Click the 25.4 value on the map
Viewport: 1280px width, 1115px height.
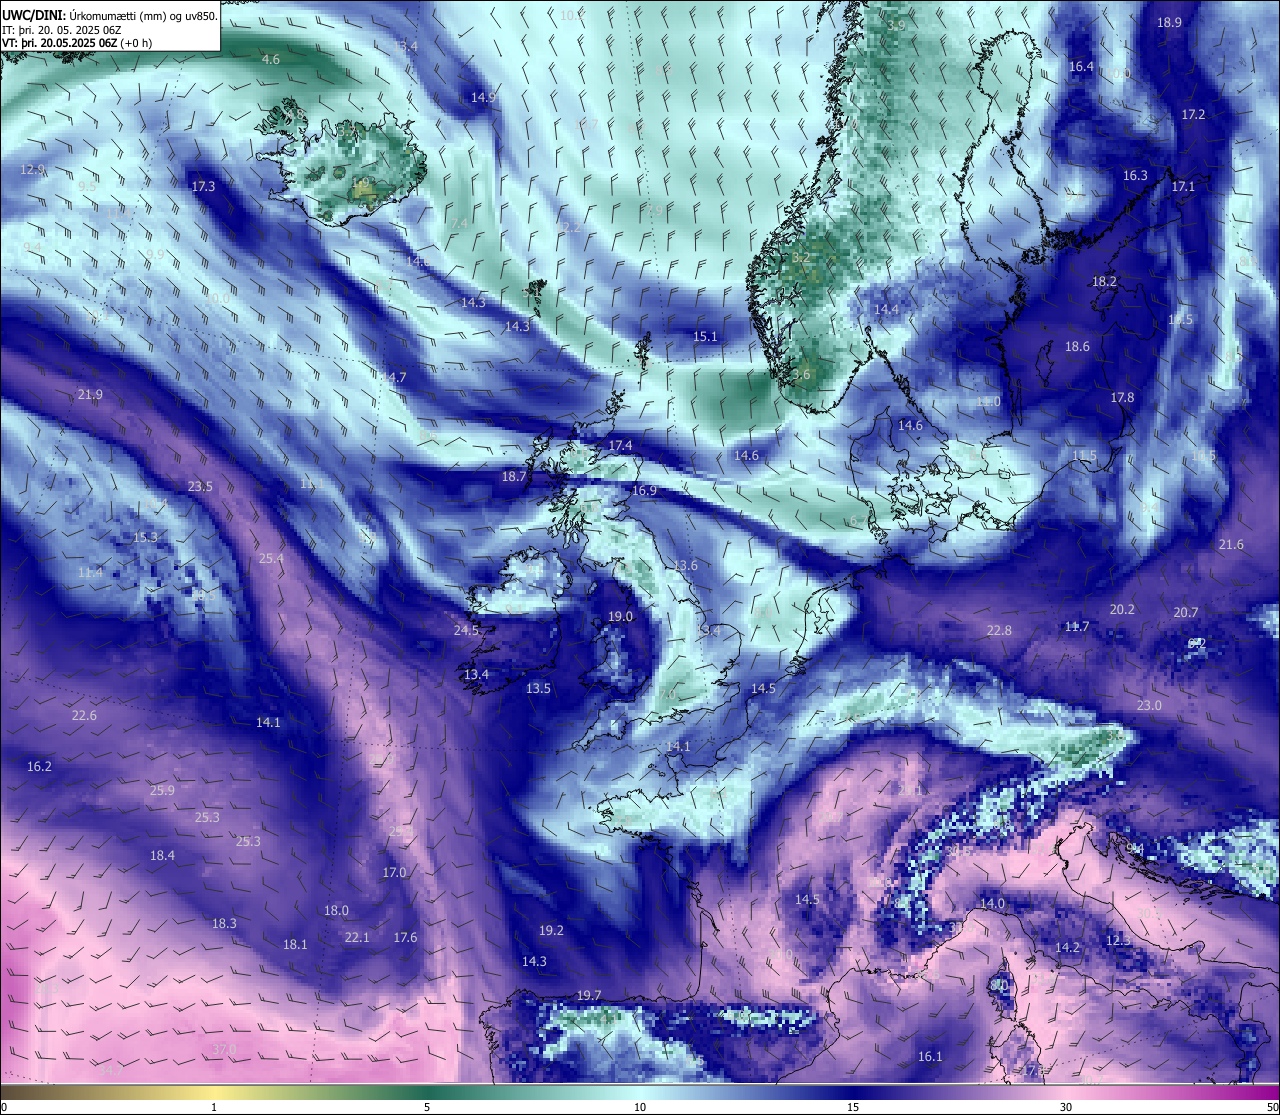point(271,558)
